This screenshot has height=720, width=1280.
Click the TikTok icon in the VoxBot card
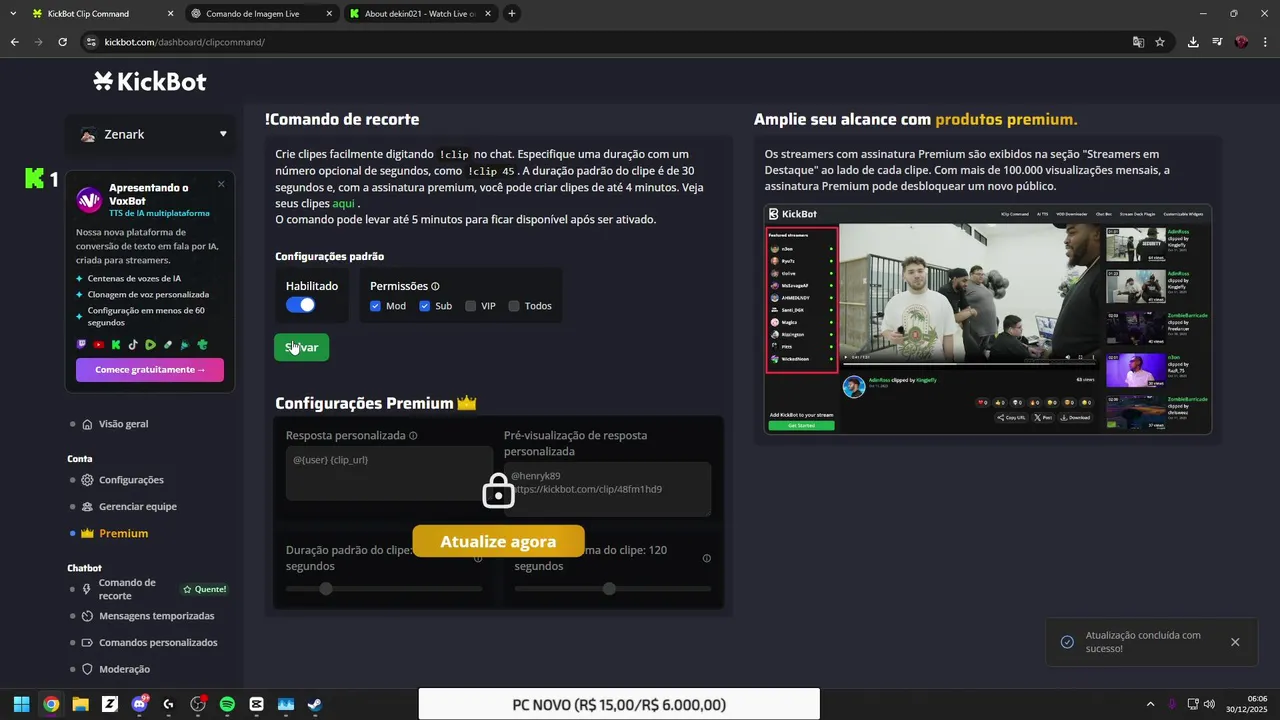point(133,344)
